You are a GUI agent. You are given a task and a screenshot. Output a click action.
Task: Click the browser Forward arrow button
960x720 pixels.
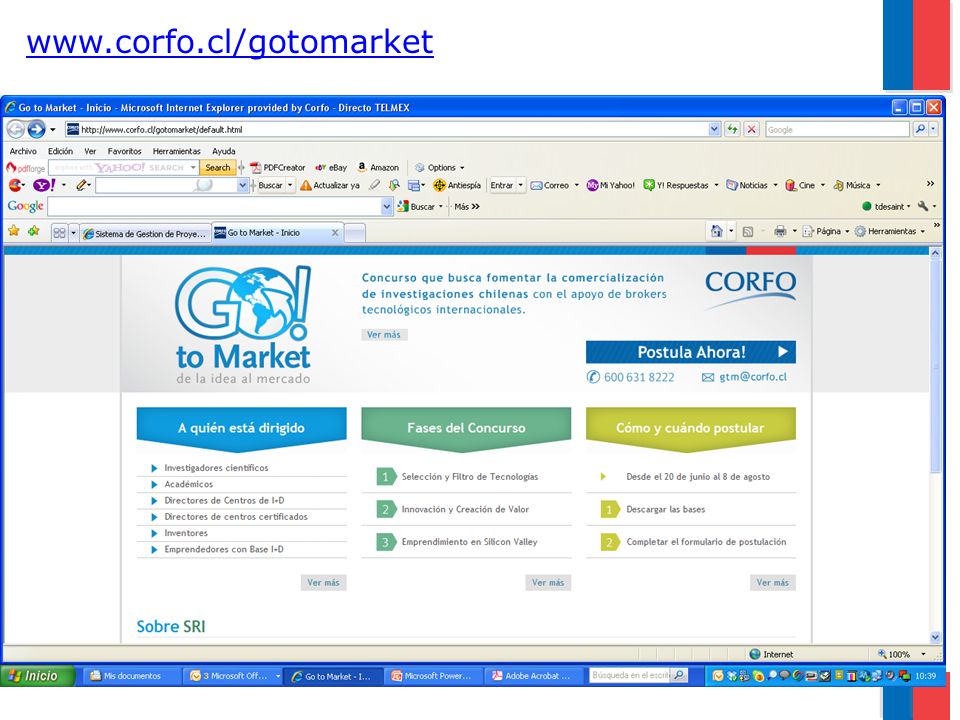pos(36,129)
